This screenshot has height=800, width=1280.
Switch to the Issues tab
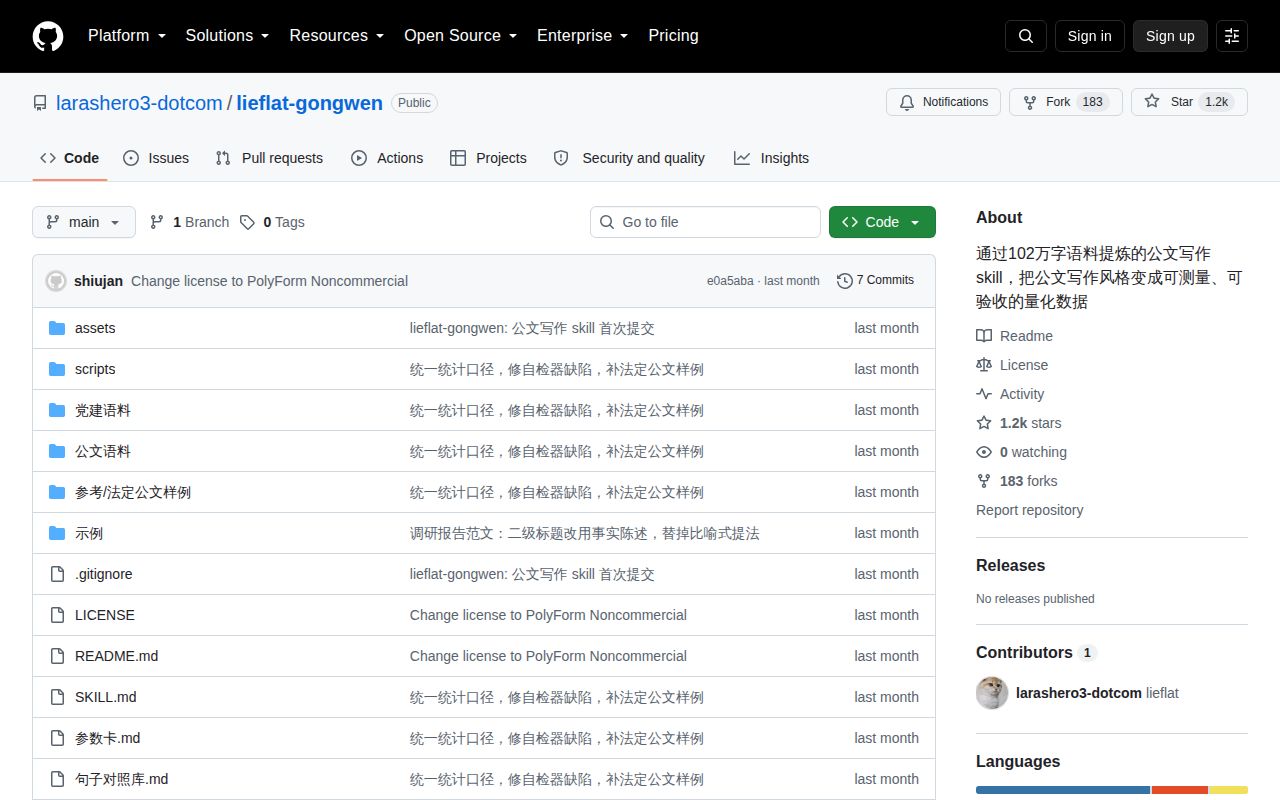156,158
